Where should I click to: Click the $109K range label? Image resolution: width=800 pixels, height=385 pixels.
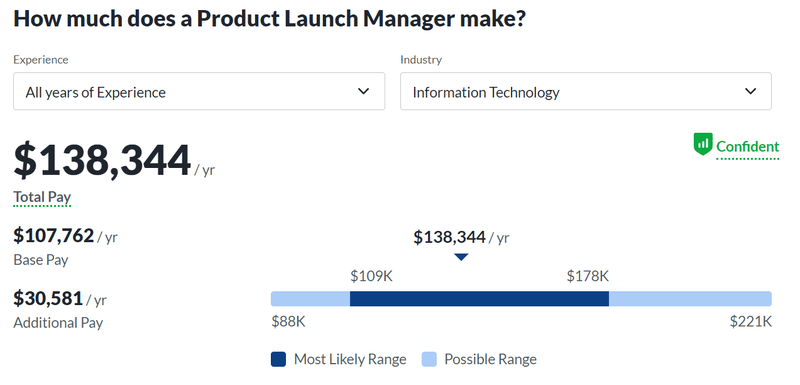click(x=371, y=276)
